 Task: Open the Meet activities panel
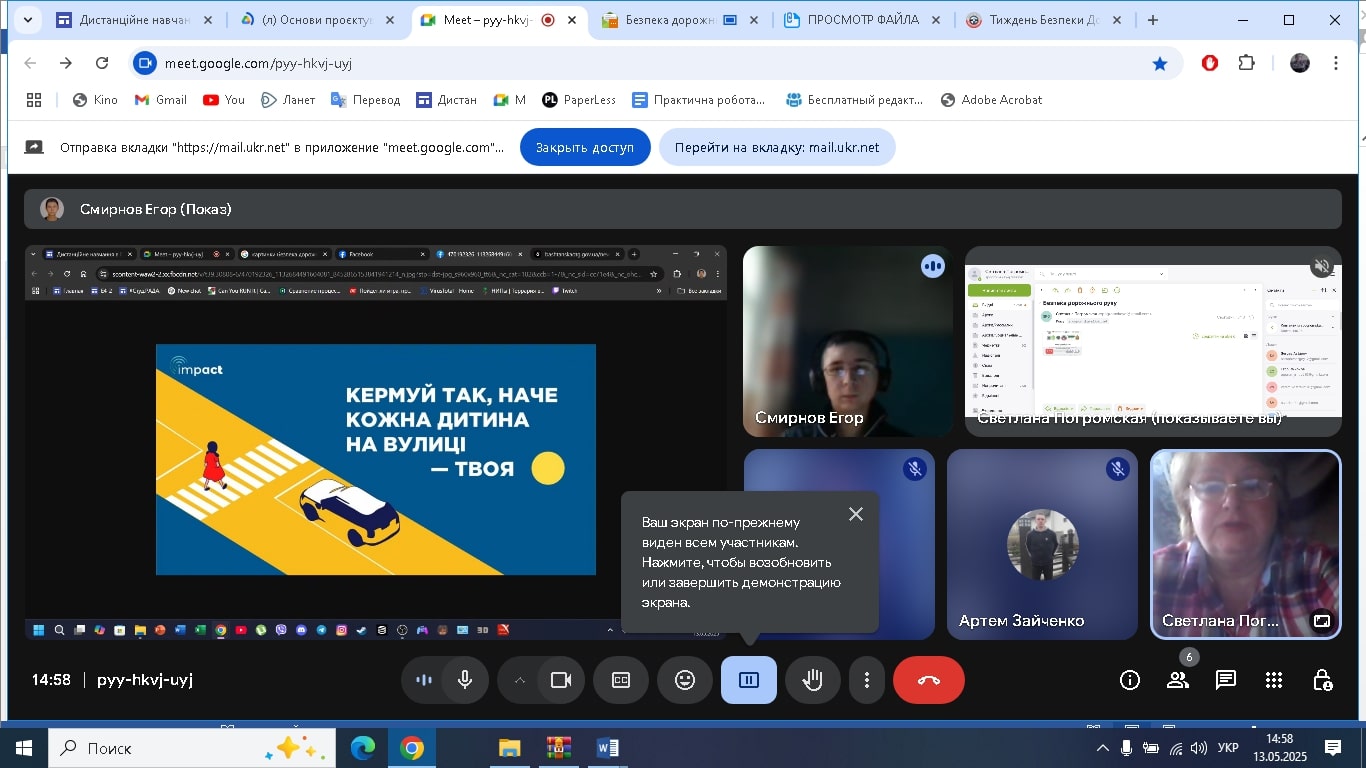coord(1274,680)
